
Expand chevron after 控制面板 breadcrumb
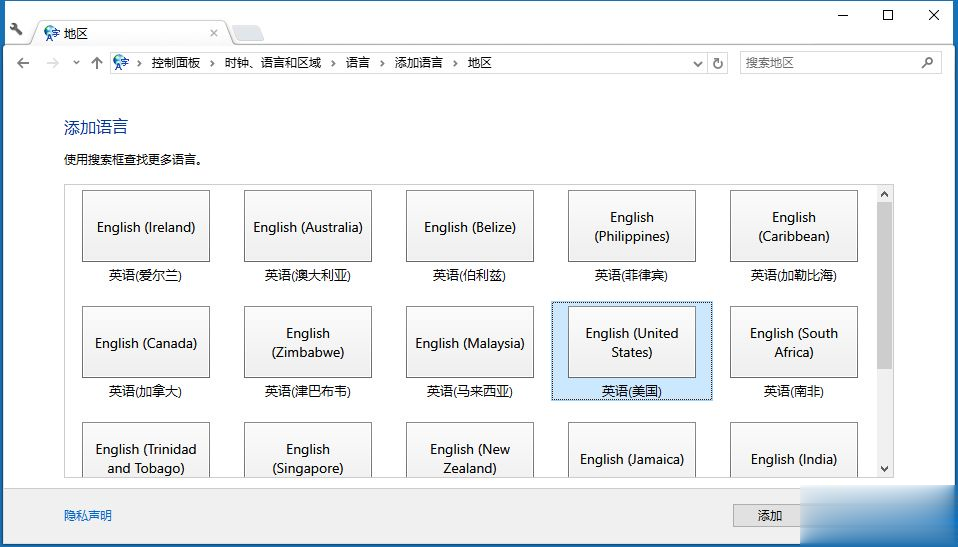[212, 64]
